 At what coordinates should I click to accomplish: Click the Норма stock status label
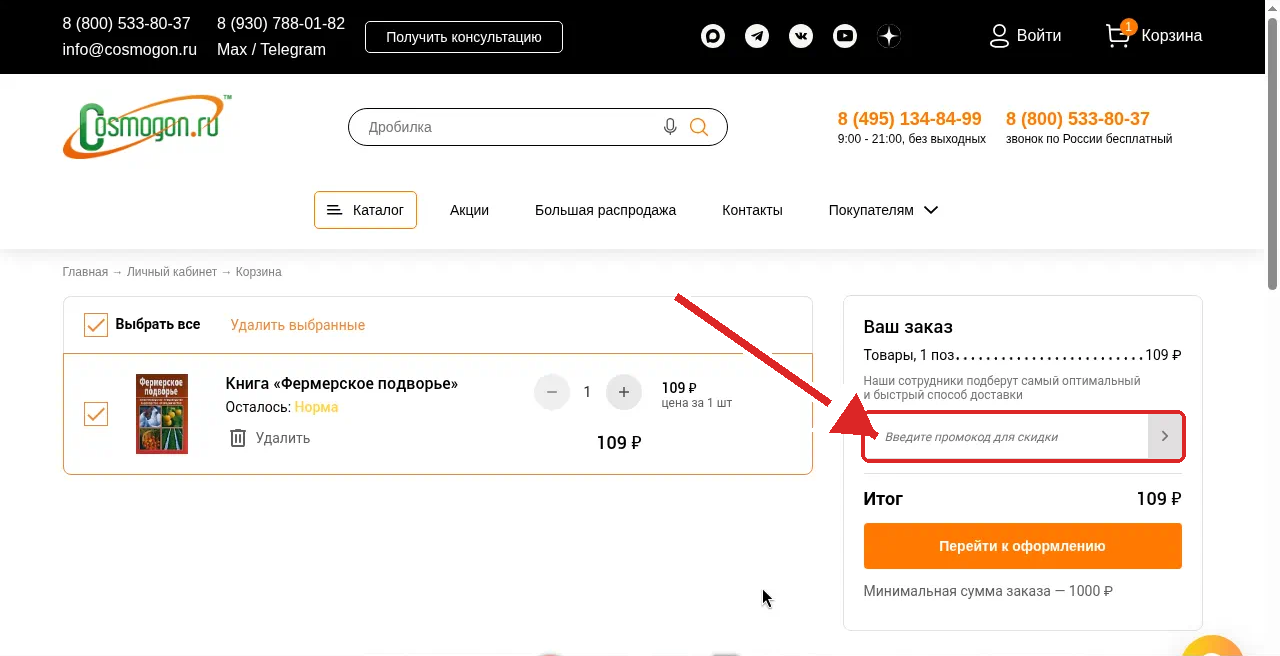(x=316, y=407)
